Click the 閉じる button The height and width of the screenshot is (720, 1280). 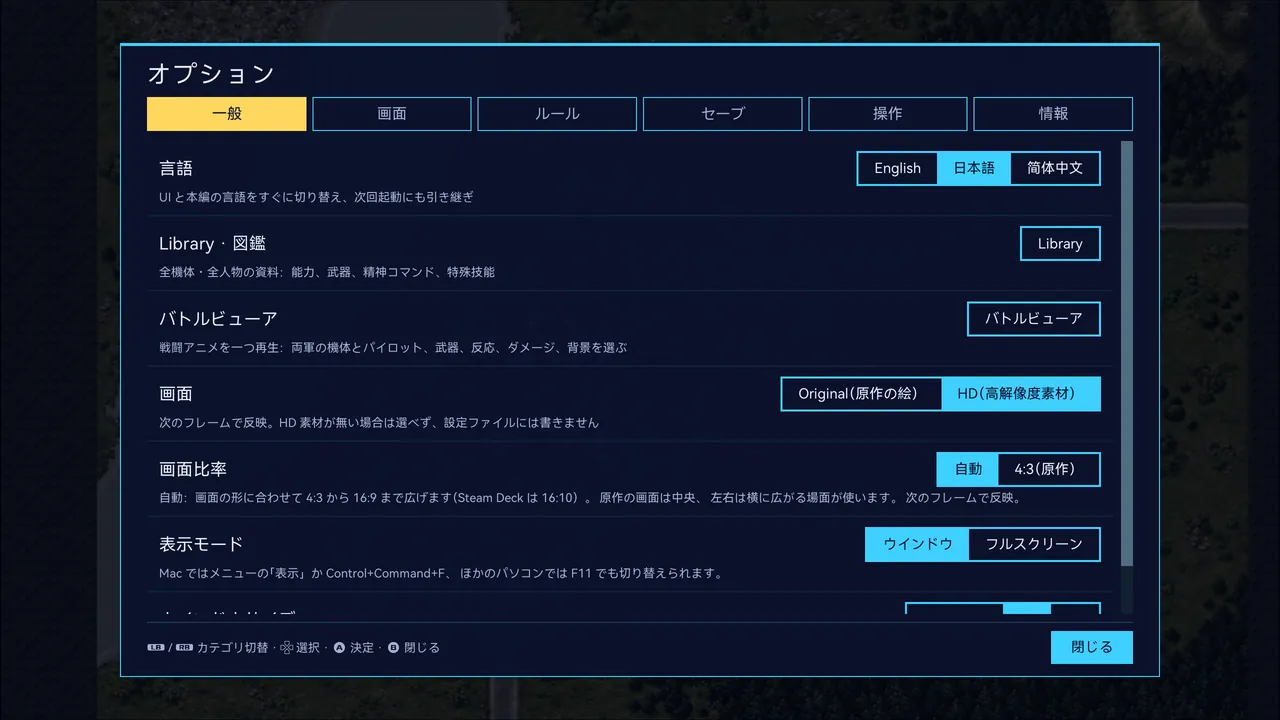1092,647
